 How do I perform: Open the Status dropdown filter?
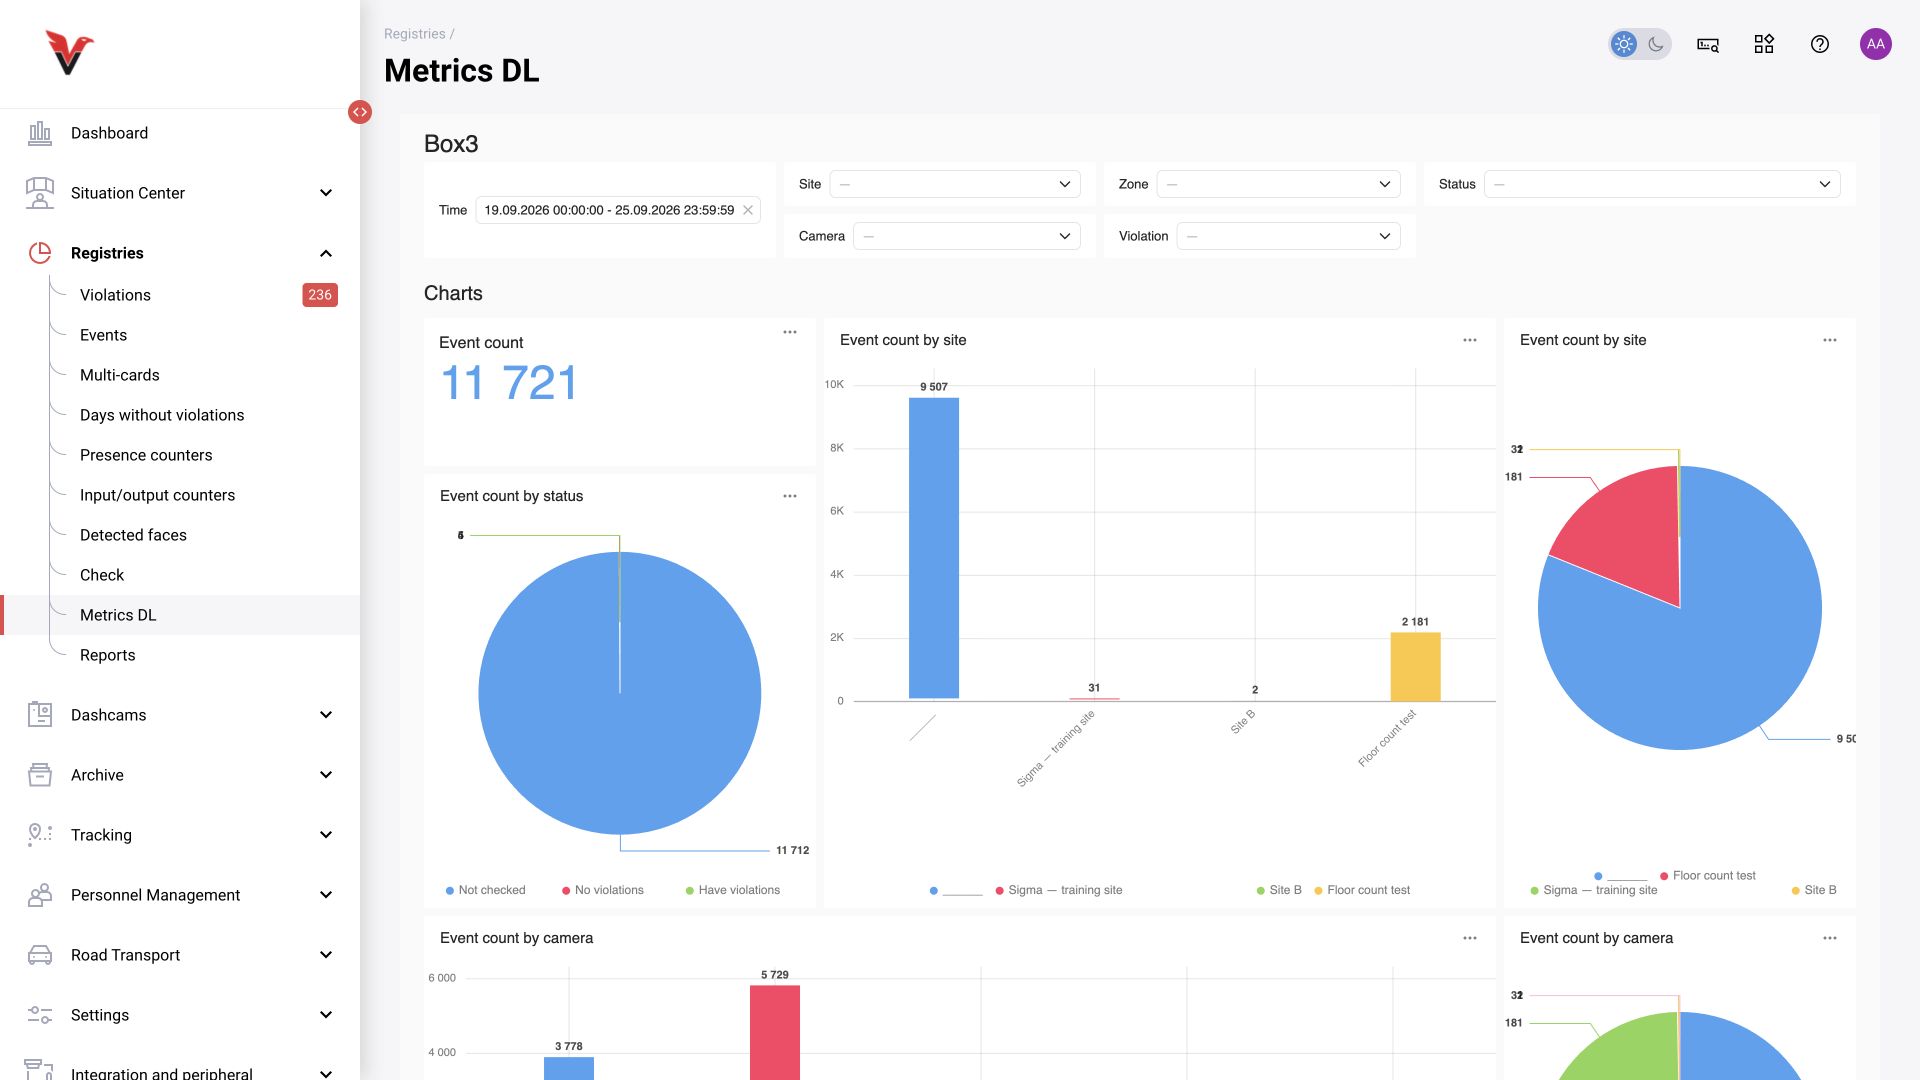point(1662,184)
